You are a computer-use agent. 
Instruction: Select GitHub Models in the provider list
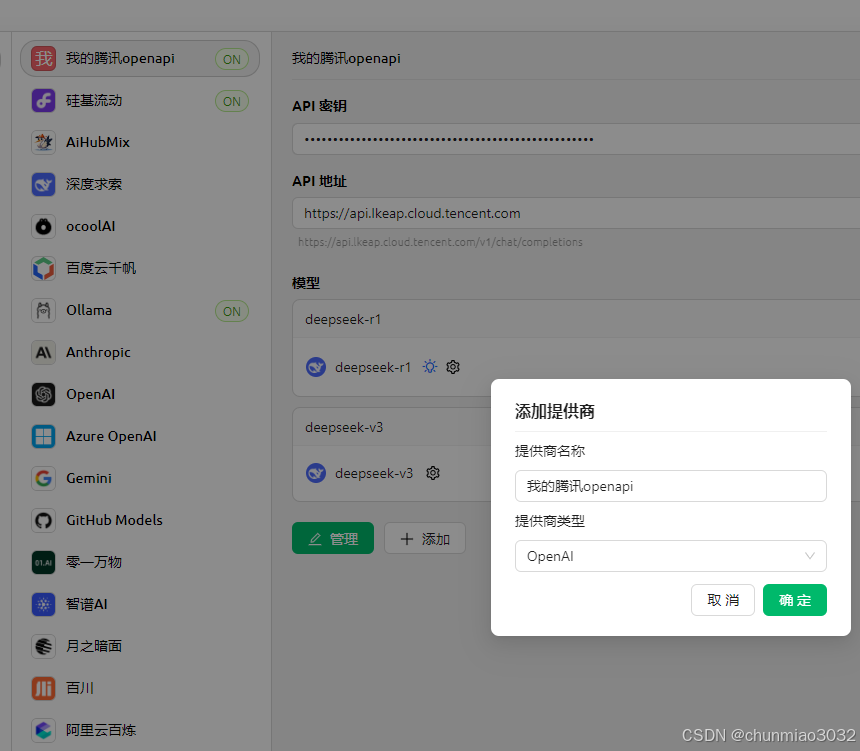(140, 520)
